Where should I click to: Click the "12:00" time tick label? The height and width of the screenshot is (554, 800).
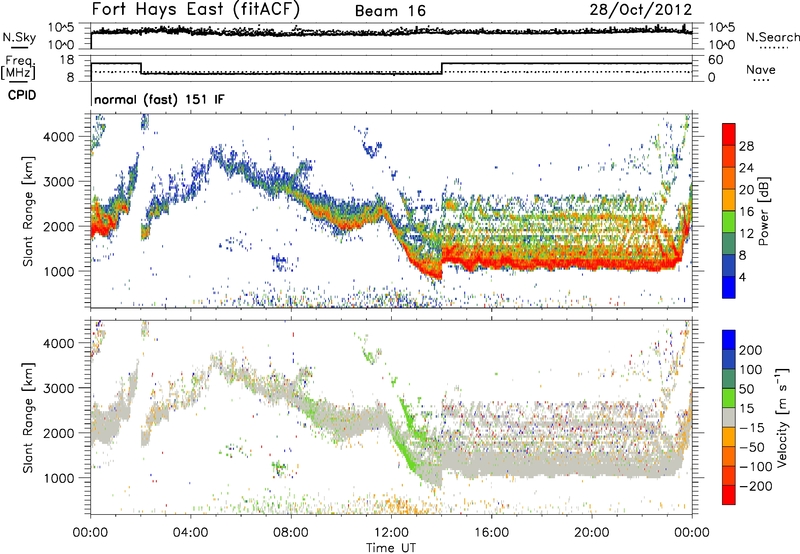(391, 533)
